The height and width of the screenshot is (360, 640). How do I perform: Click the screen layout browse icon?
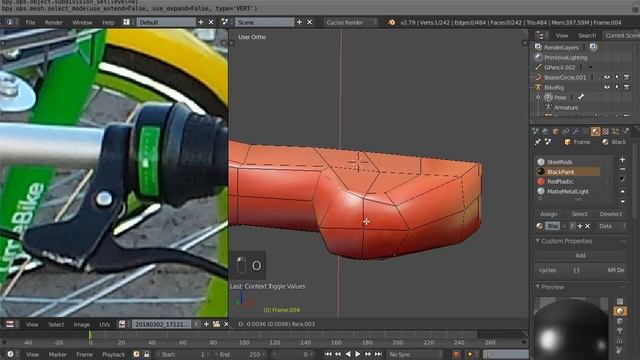(x=127, y=22)
